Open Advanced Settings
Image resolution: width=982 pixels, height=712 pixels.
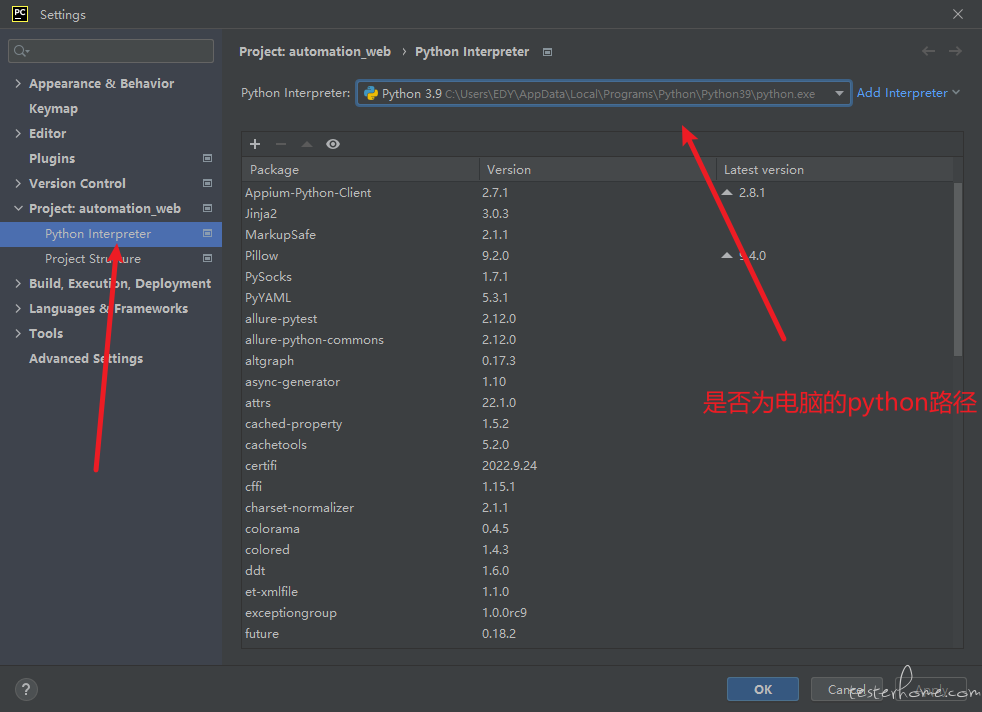click(86, 359)
